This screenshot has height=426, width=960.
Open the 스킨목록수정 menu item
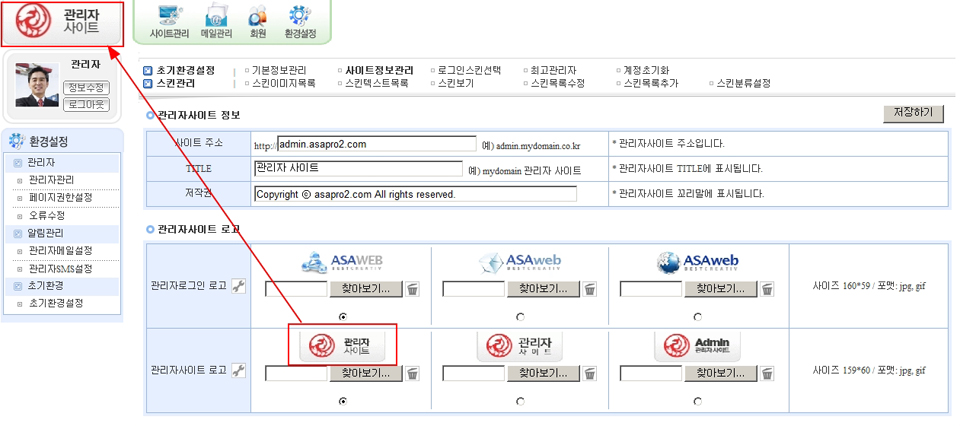[x=557, y=84]
